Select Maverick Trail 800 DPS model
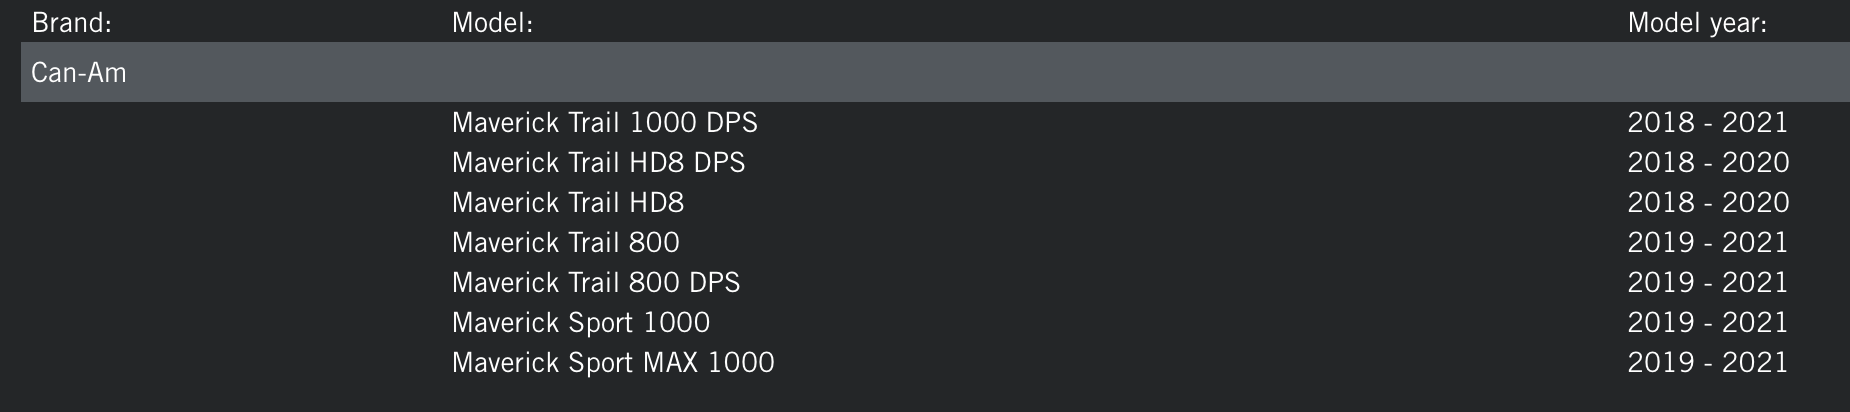 (x=596, y=282)
